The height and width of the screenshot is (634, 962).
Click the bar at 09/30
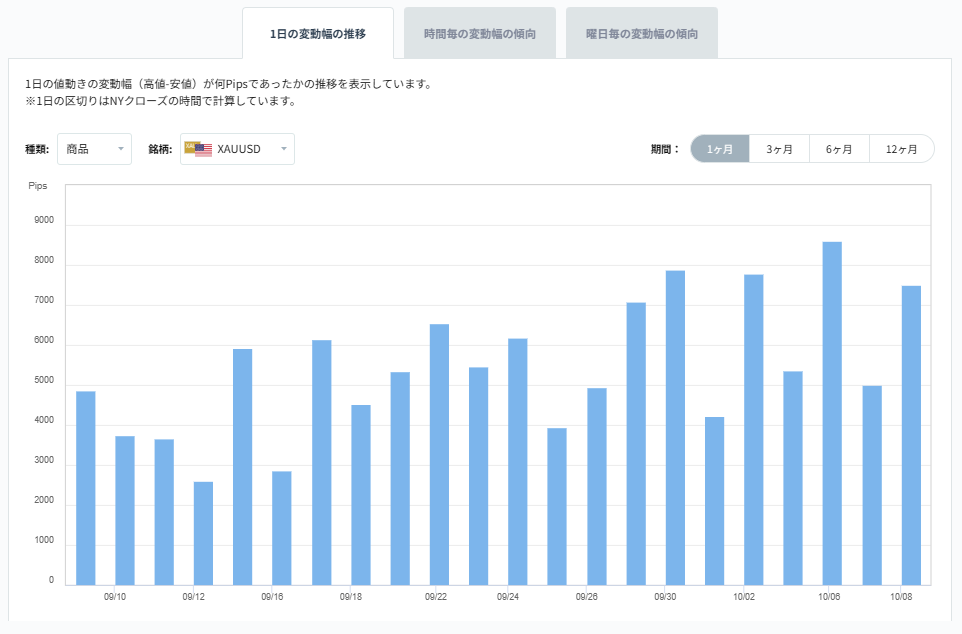(x=675, y=428)
